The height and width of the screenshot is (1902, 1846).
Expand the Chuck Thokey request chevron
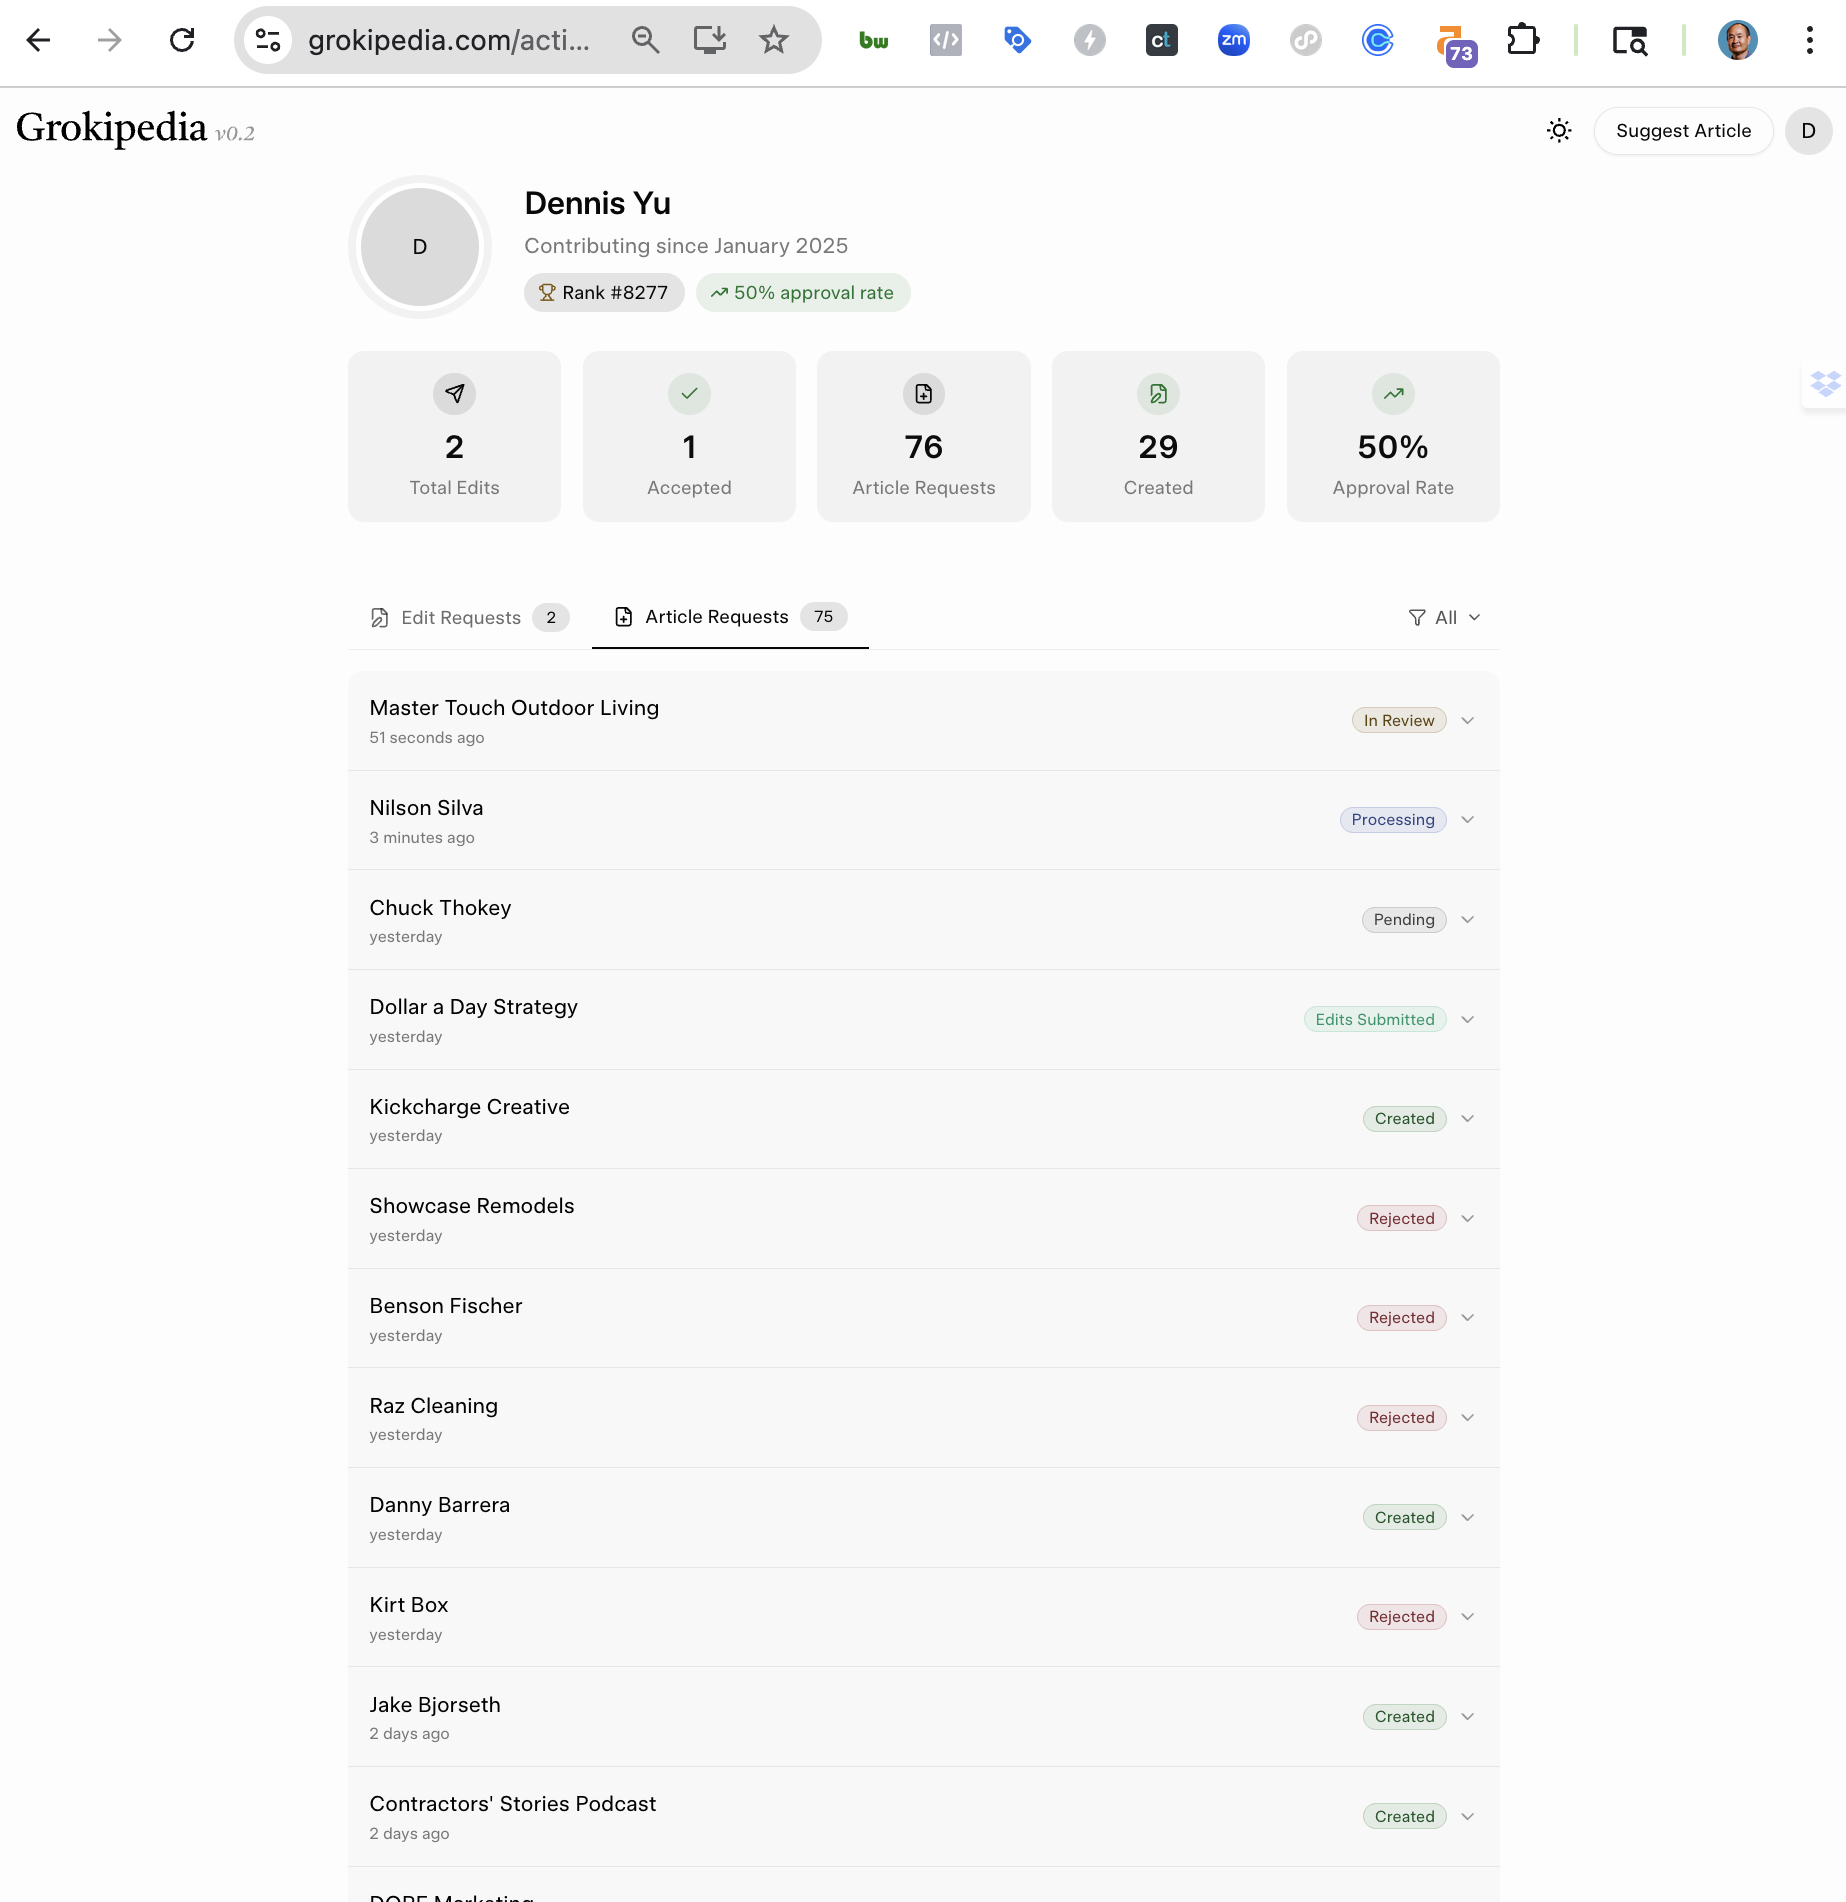pyautogui.click(x=1468, y=920)
